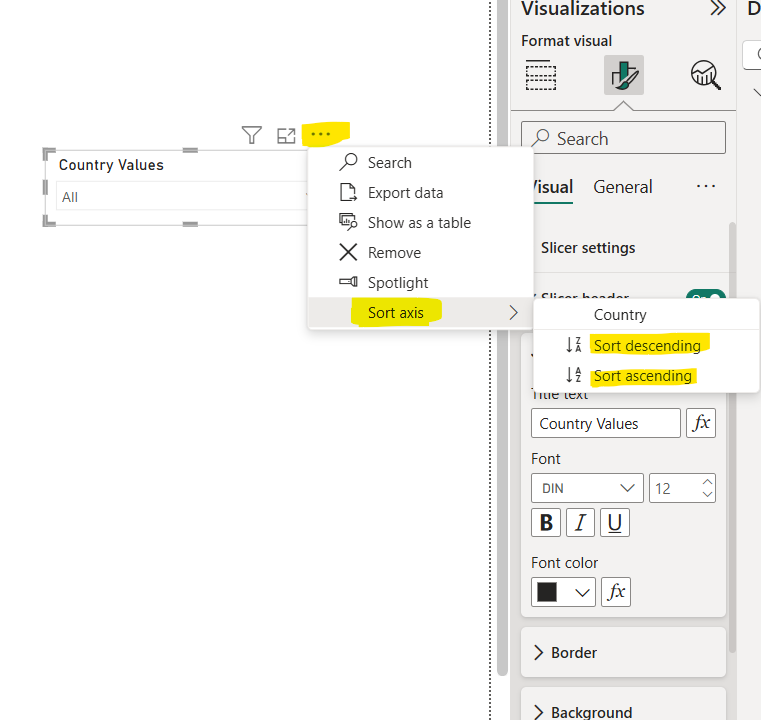Choose Sort descending from submenu
This screenshot has height=720, width=761.
click(646, 345)
